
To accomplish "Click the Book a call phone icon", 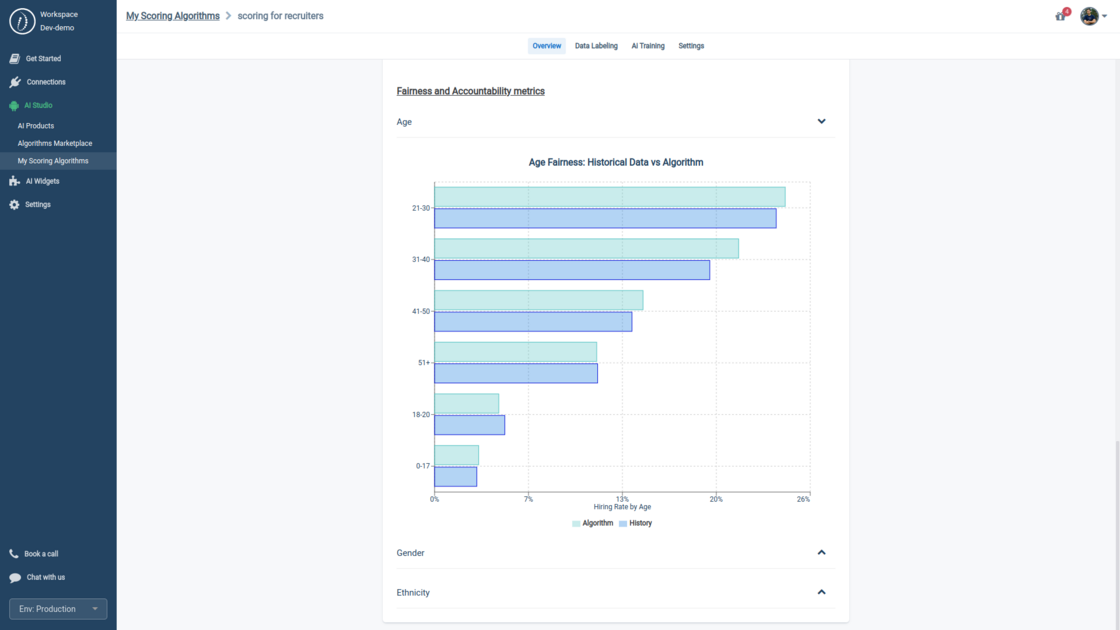I will coord(14,554).
